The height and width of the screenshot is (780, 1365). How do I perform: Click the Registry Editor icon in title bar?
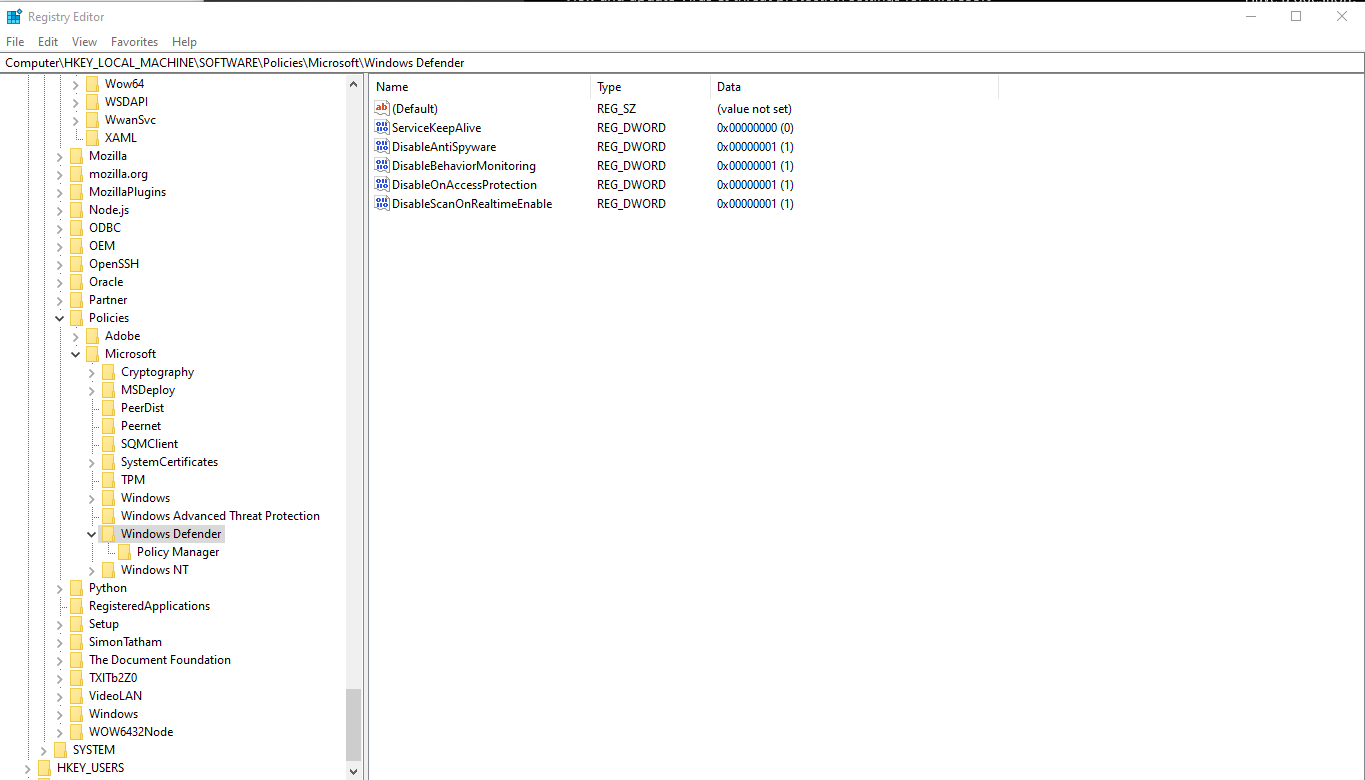(13, 15)
